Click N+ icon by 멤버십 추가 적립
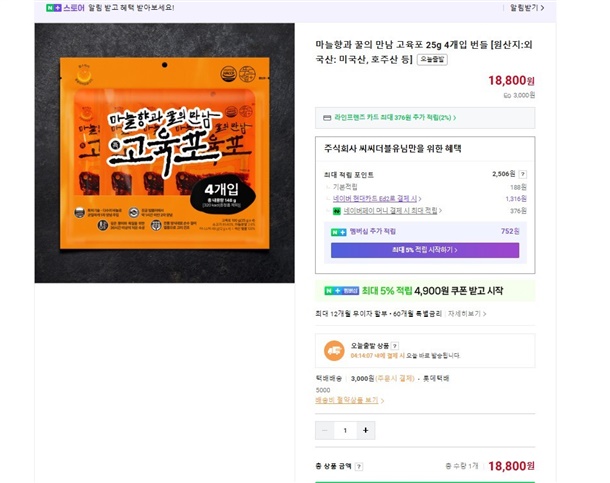This screenshot has height=483, width=610. click(338, 232)
